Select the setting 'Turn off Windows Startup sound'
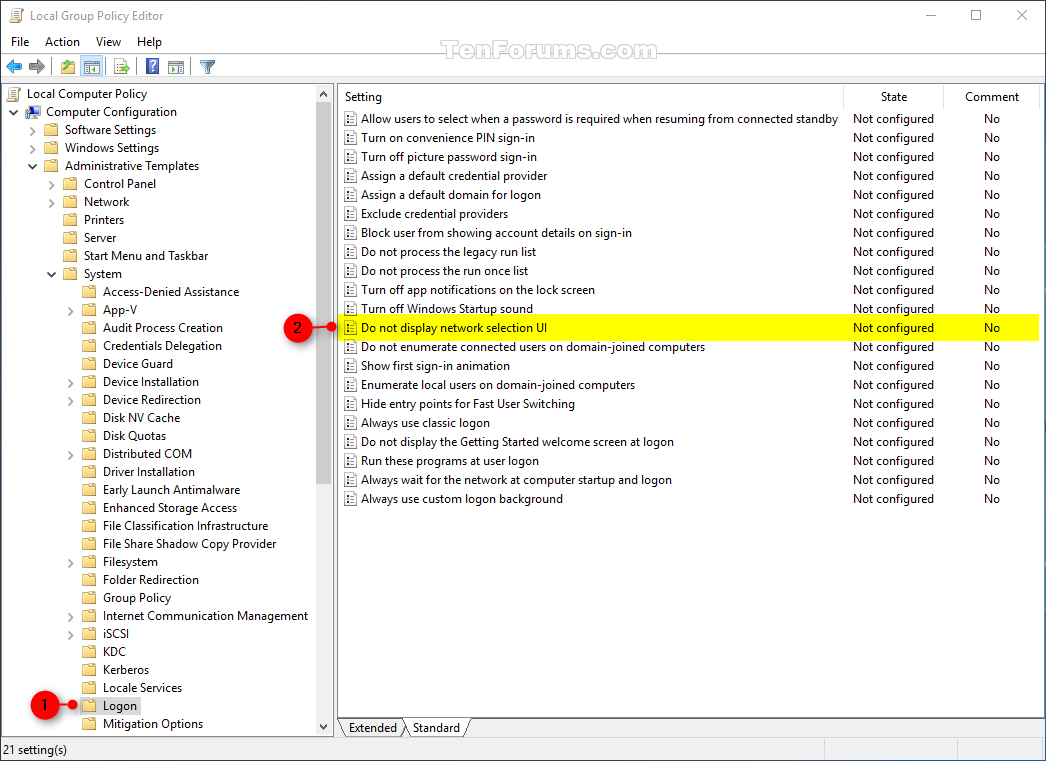The image size is (1046, 761). click(x=447, y=308)
